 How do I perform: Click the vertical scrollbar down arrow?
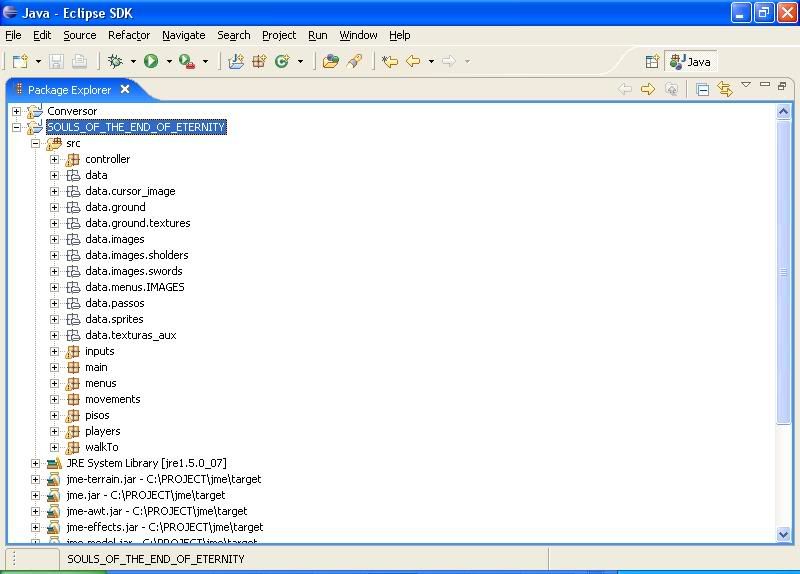coord(784,535)
